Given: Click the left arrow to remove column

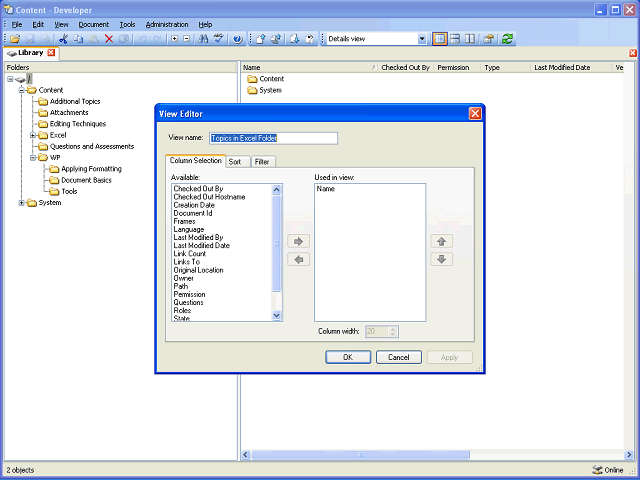Looking at the screenshot, I should click(x=298, y=259).
